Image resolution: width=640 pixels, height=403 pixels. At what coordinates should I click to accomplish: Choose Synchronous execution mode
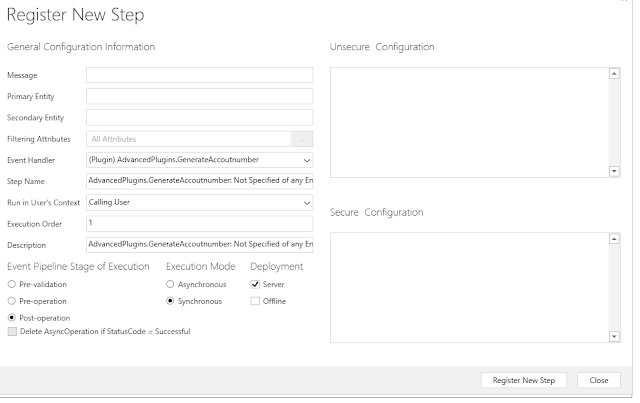170,300
